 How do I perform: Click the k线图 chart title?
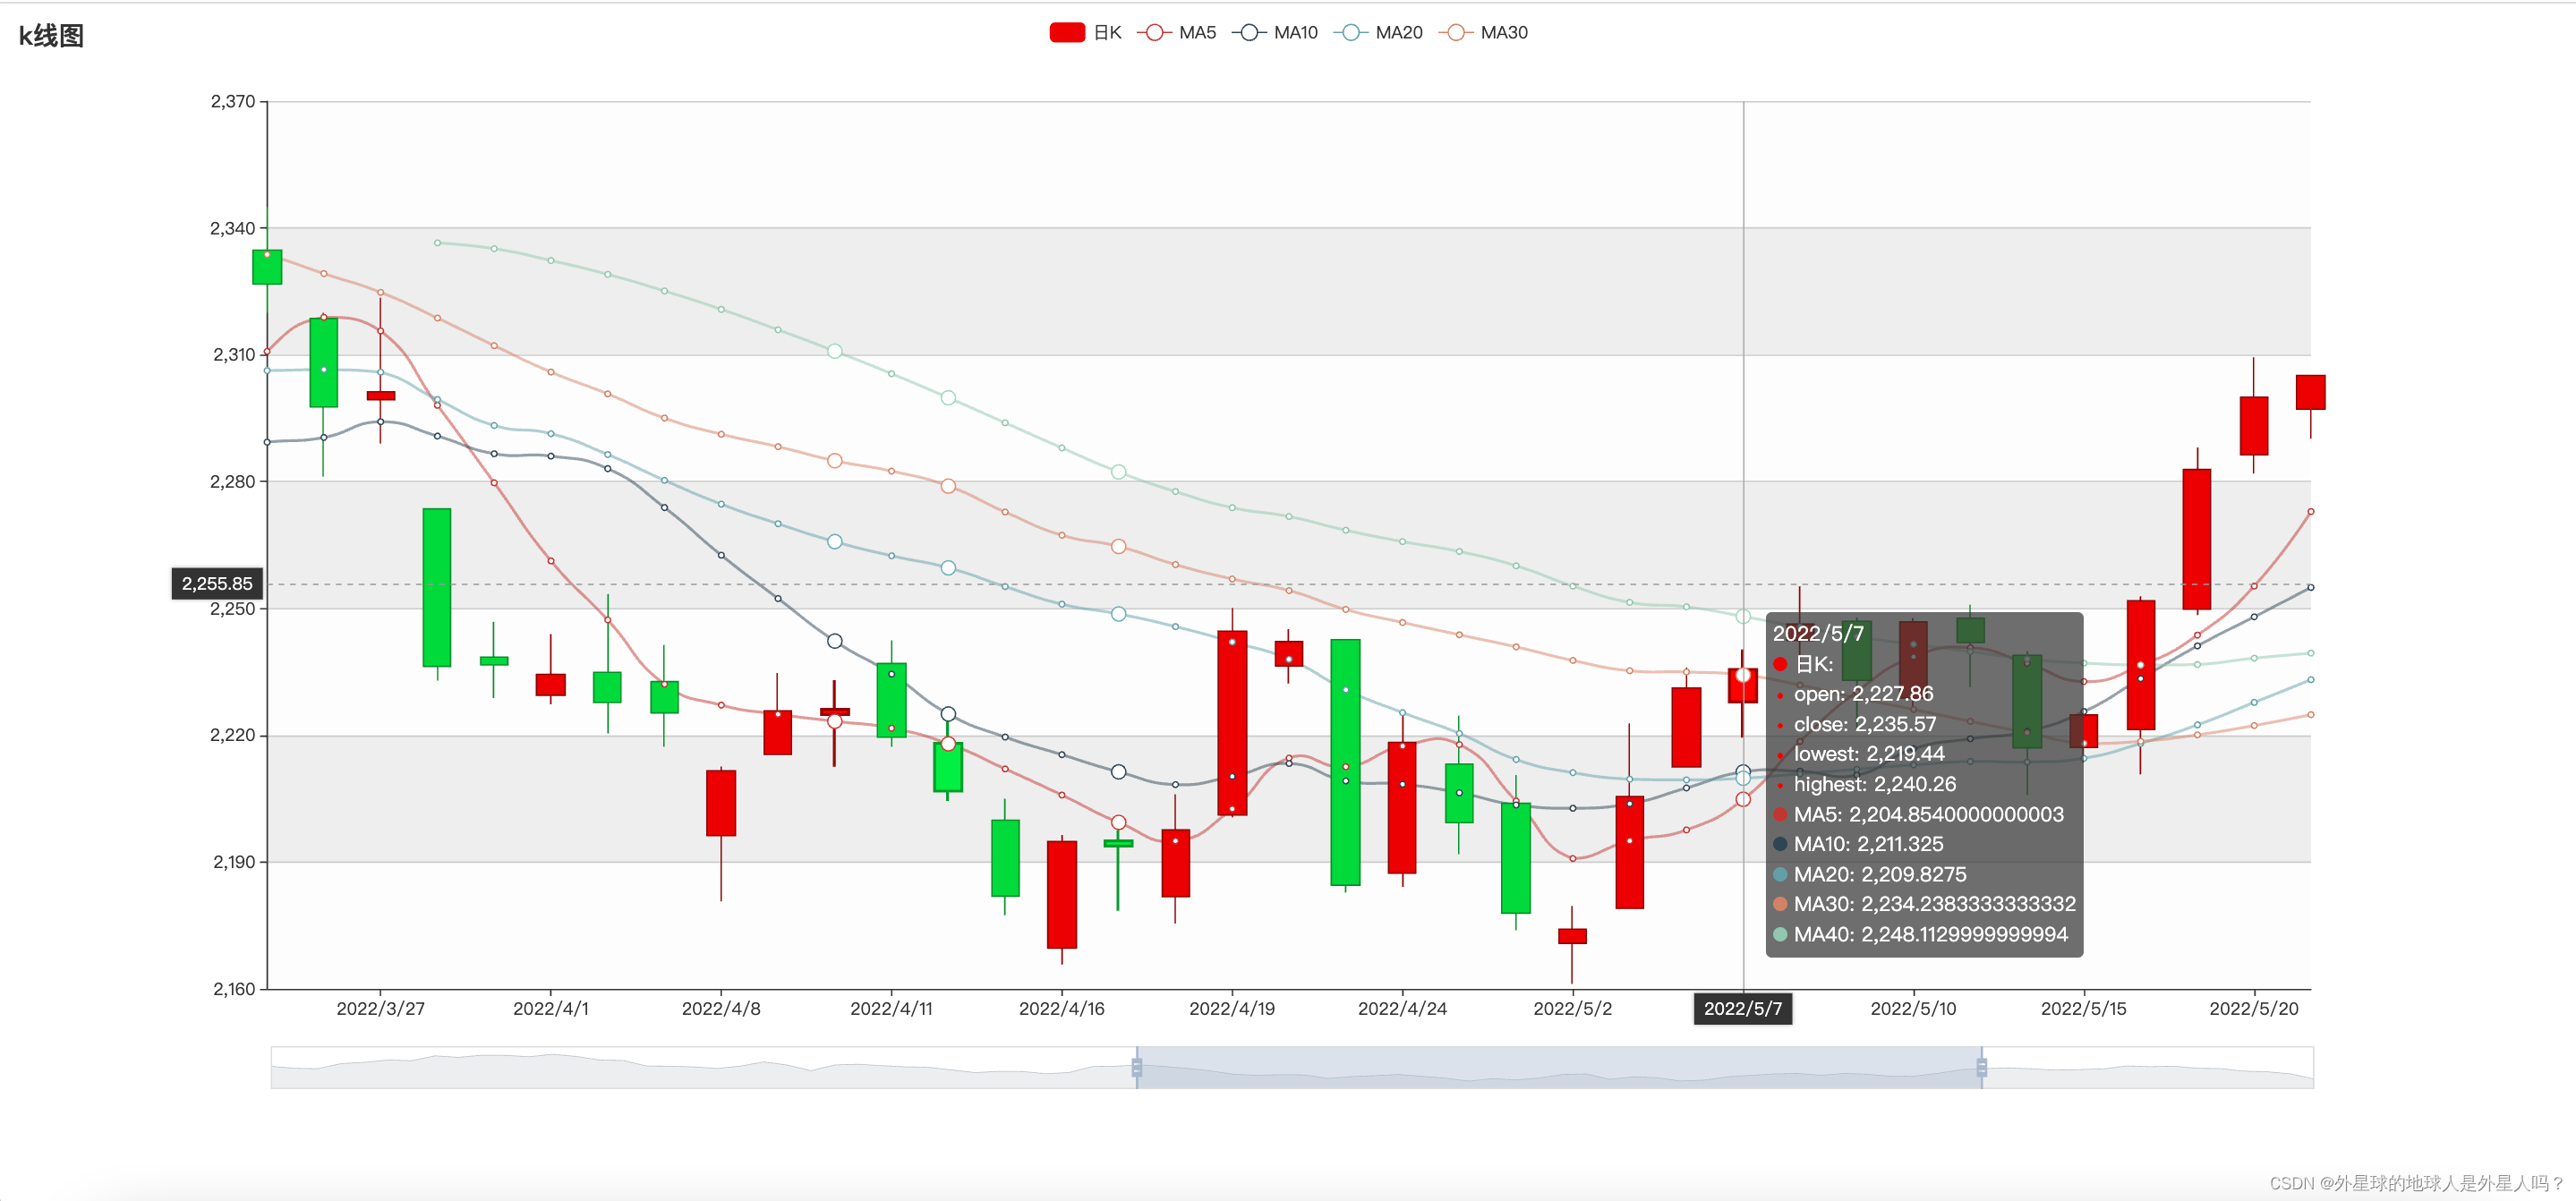click(51, 36)
